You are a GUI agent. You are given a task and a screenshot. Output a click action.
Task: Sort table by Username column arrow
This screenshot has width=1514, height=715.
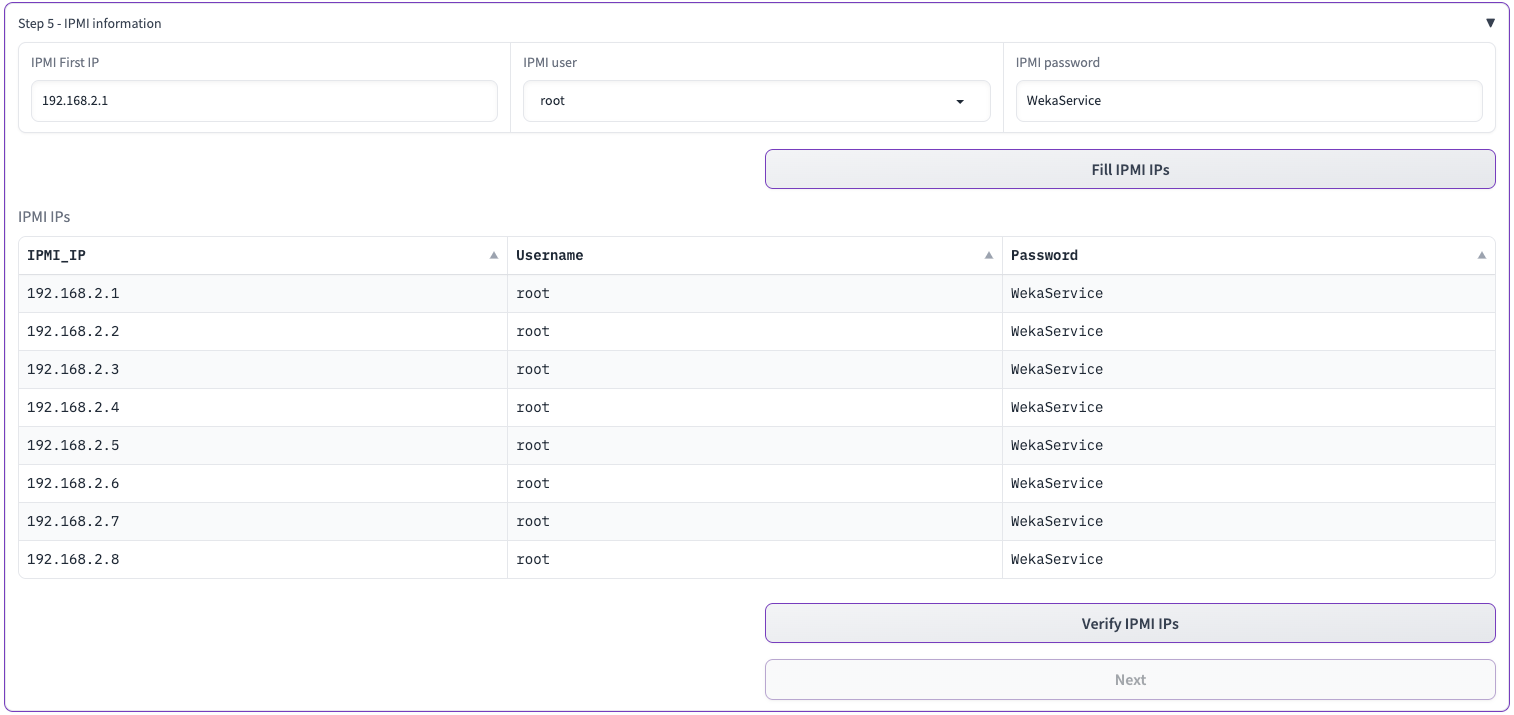(x=988, y=256)
